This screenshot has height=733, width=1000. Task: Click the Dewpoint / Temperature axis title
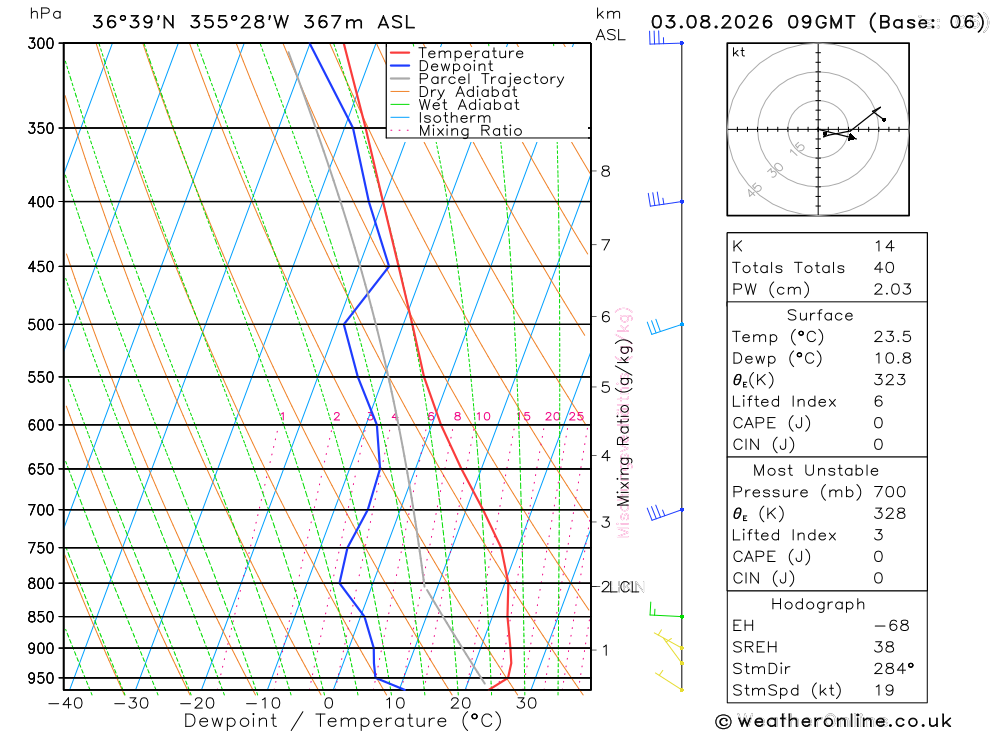(x=342, y=721)
